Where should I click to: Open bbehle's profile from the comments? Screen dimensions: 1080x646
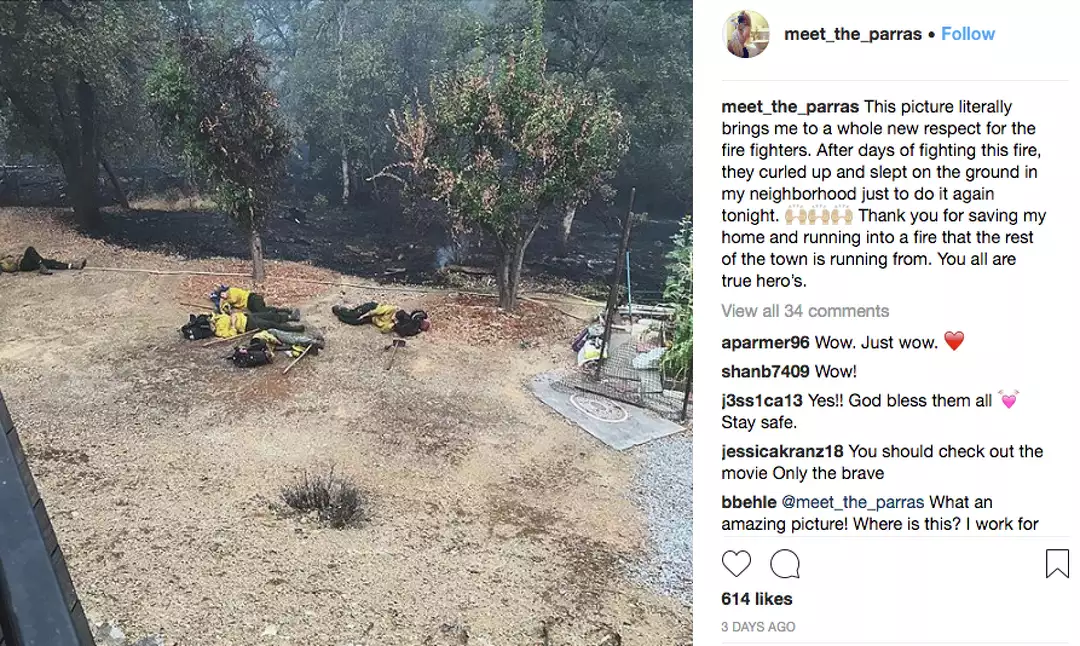pos(749,502)
